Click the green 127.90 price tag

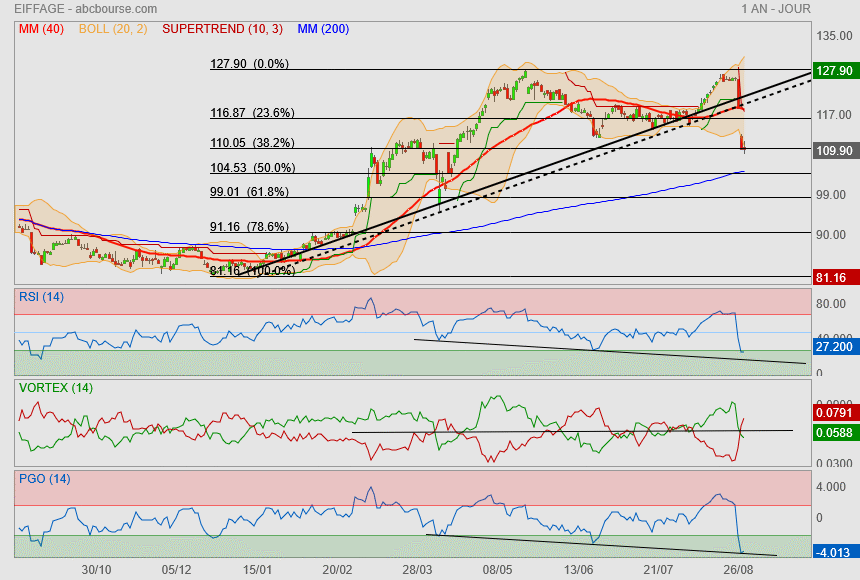834,71
